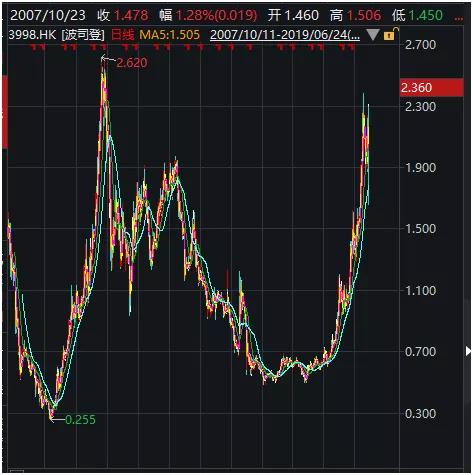473x475 pixels.
Task: Click the 2.620 high price marker
Action: tap(132, 63)
